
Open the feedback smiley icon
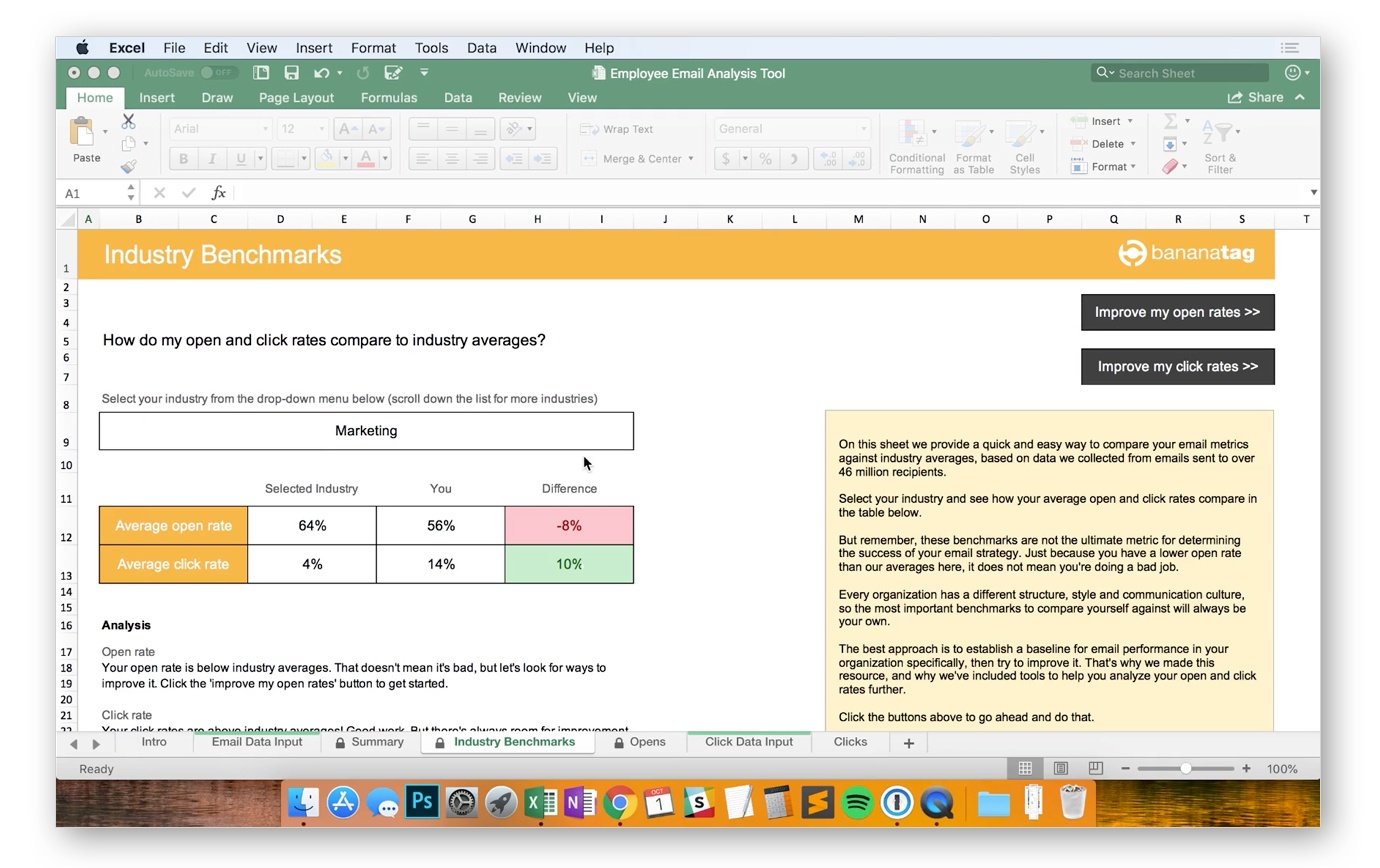click(1293, 73)
